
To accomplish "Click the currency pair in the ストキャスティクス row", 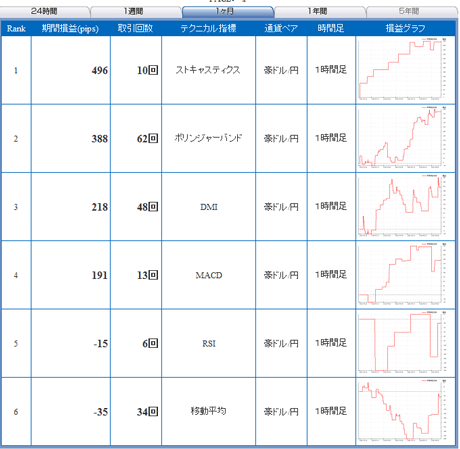I will click(281, 70).
